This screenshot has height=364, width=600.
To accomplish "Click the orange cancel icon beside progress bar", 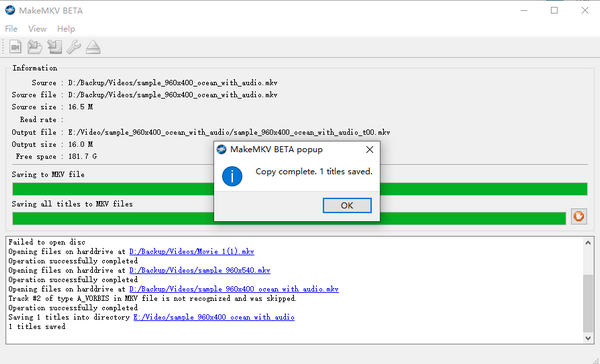I will pos(579,216).
